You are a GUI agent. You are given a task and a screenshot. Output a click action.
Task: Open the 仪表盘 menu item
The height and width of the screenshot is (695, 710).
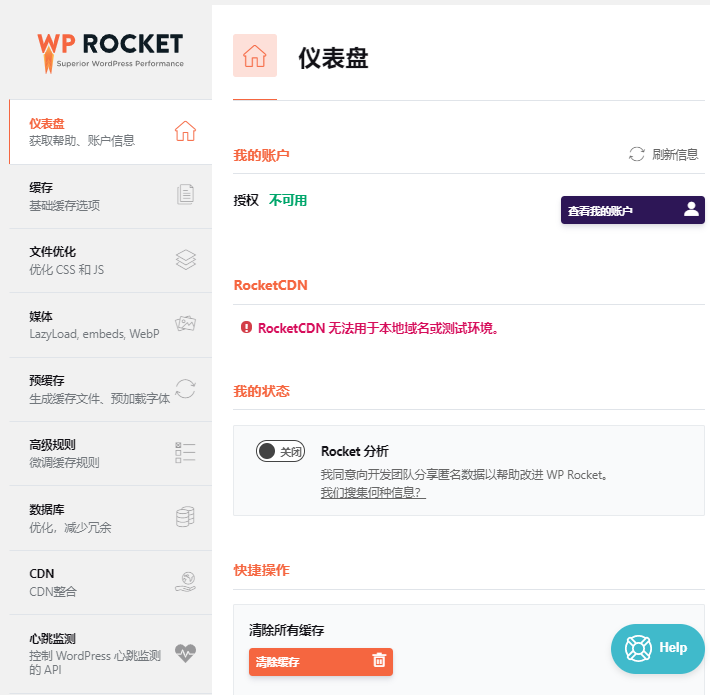pyautogui.click(x=110, y=132)
